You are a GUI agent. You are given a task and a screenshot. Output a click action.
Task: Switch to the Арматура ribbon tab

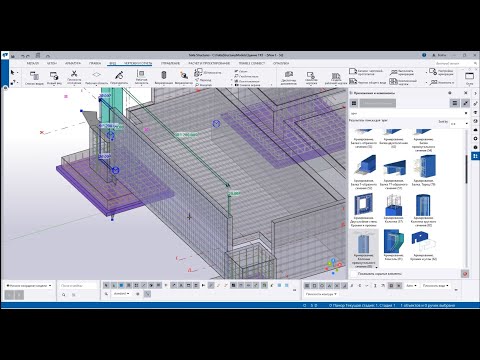pos(73,63)
